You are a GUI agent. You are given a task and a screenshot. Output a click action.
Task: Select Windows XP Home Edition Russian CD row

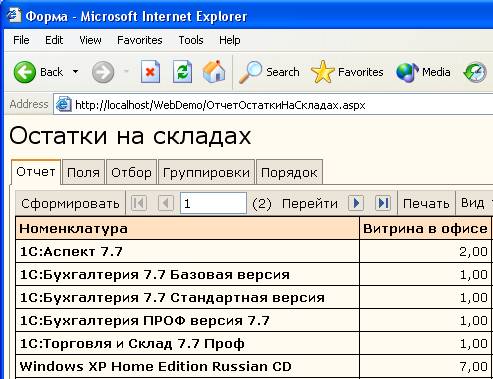(187, 366)
